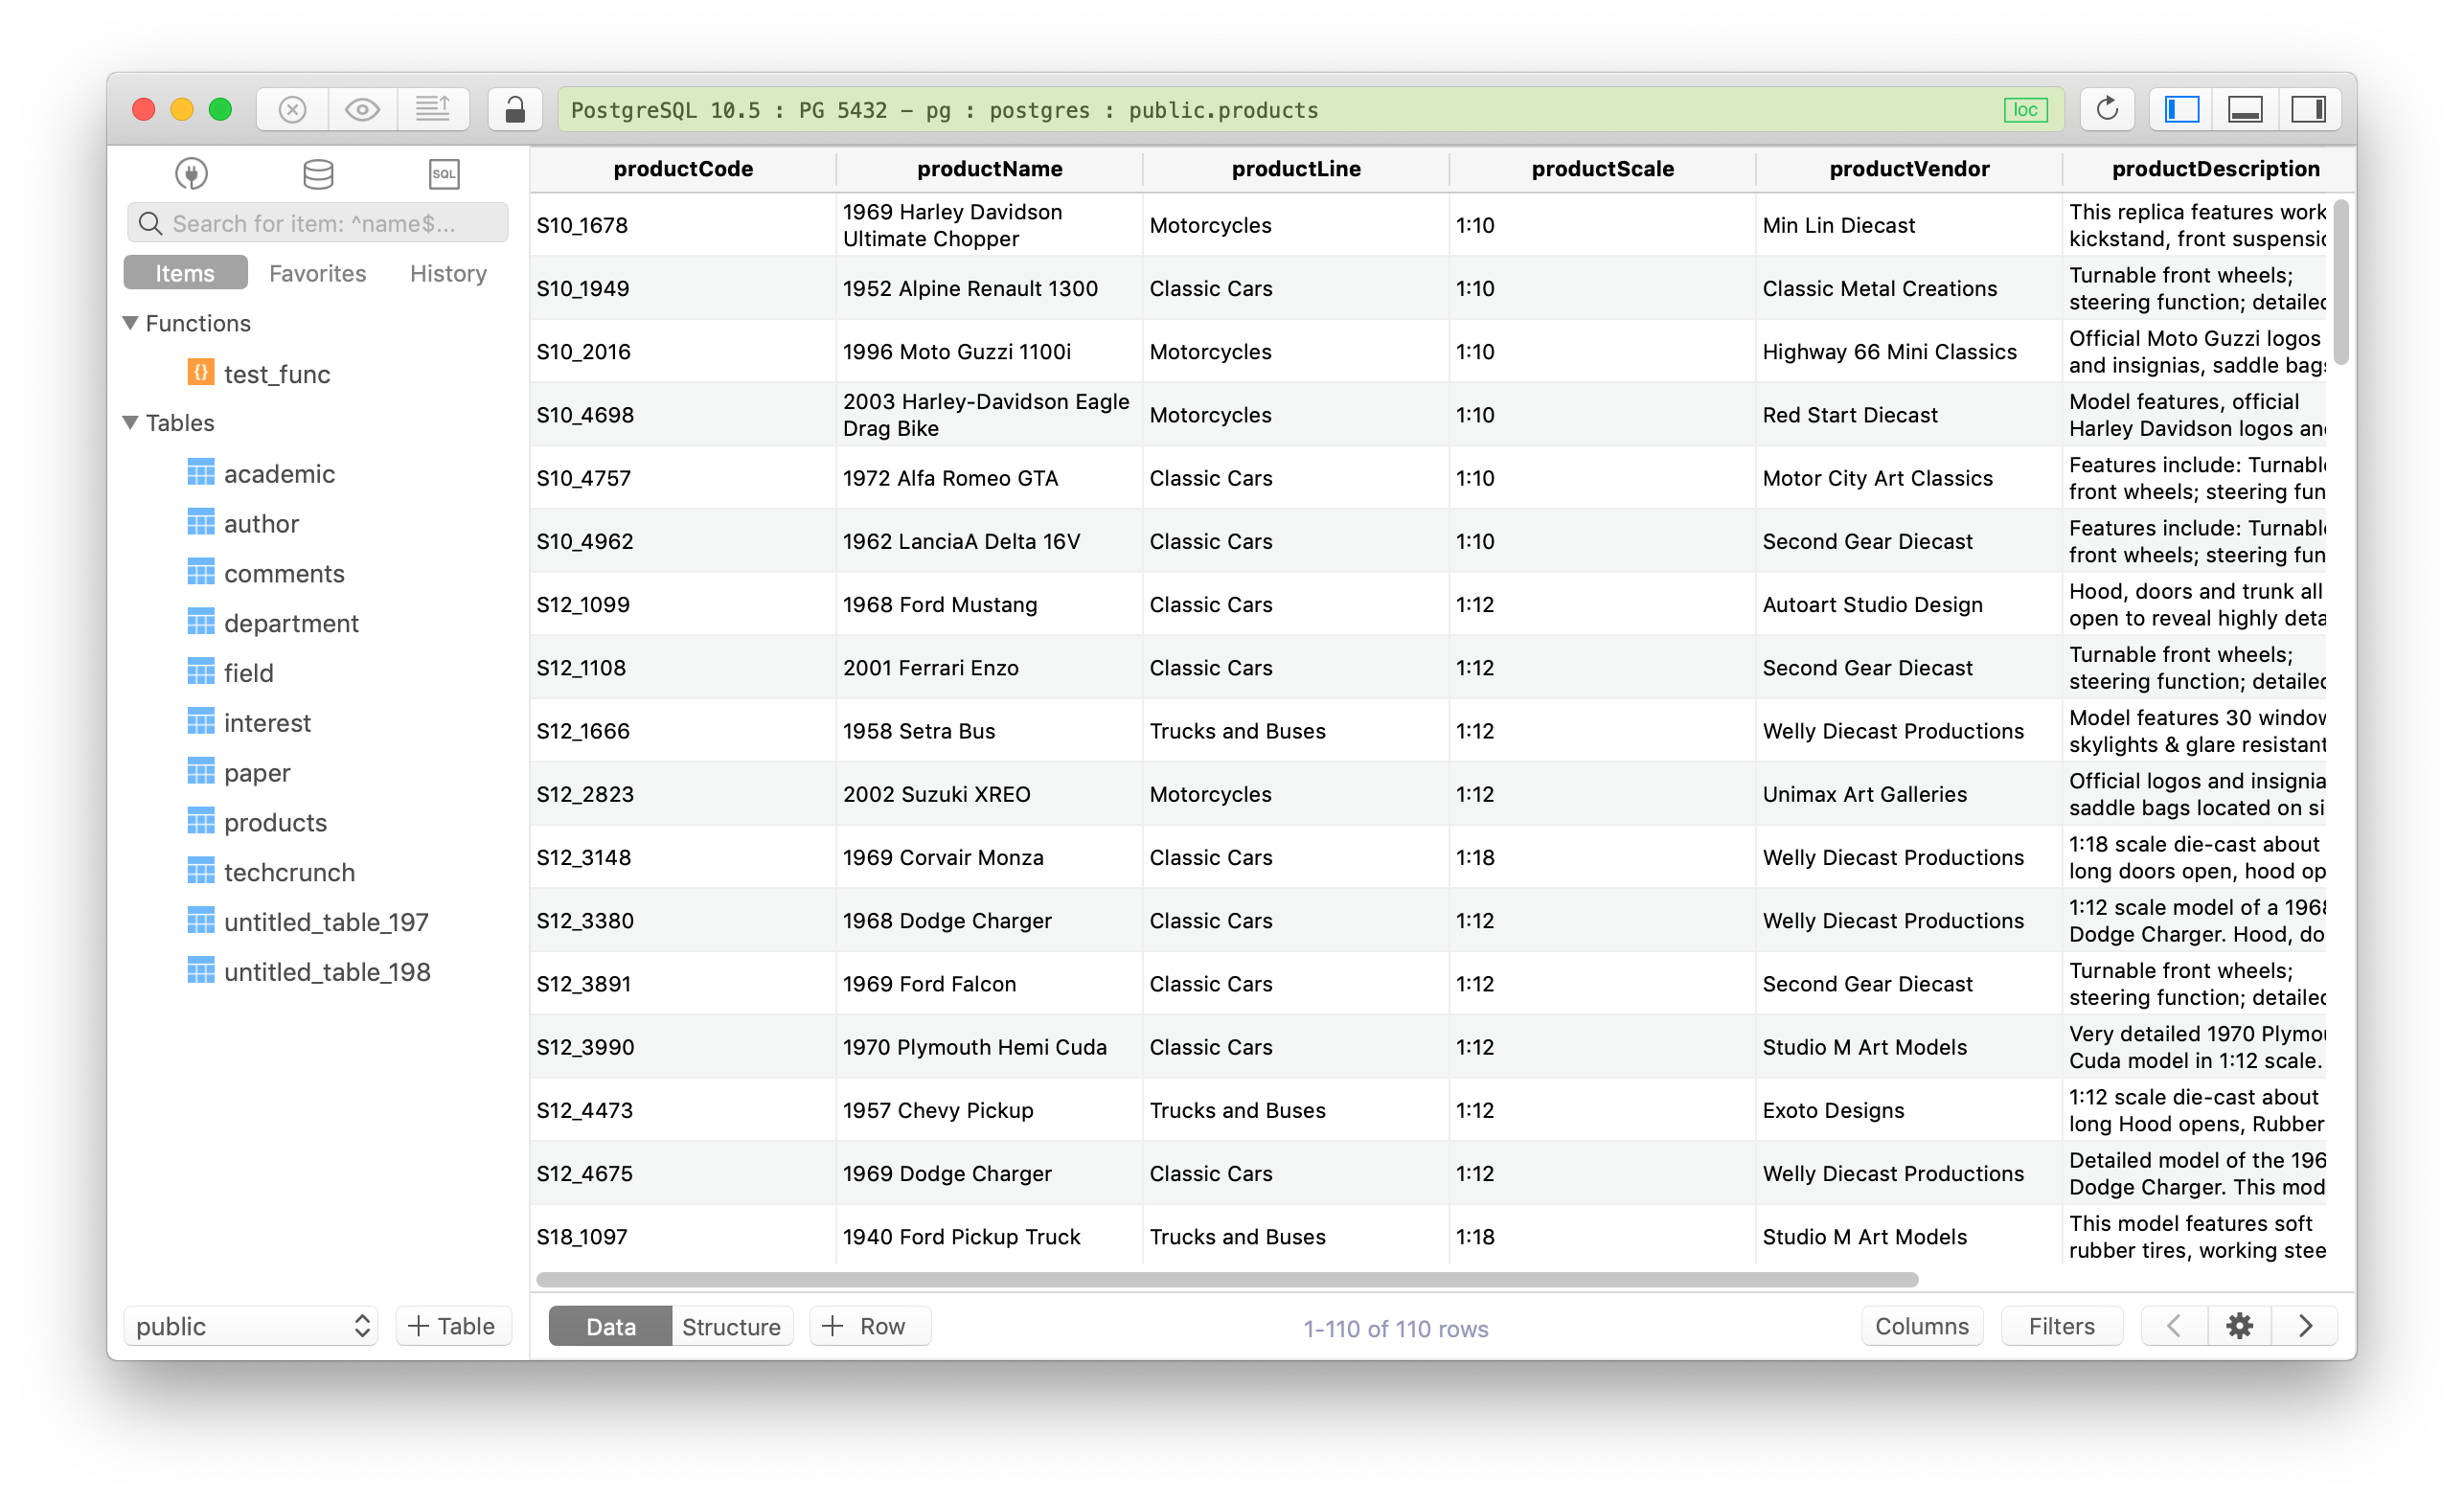
Task: Select the 1958 Setra Bus cell
Action: pos(990,731)
